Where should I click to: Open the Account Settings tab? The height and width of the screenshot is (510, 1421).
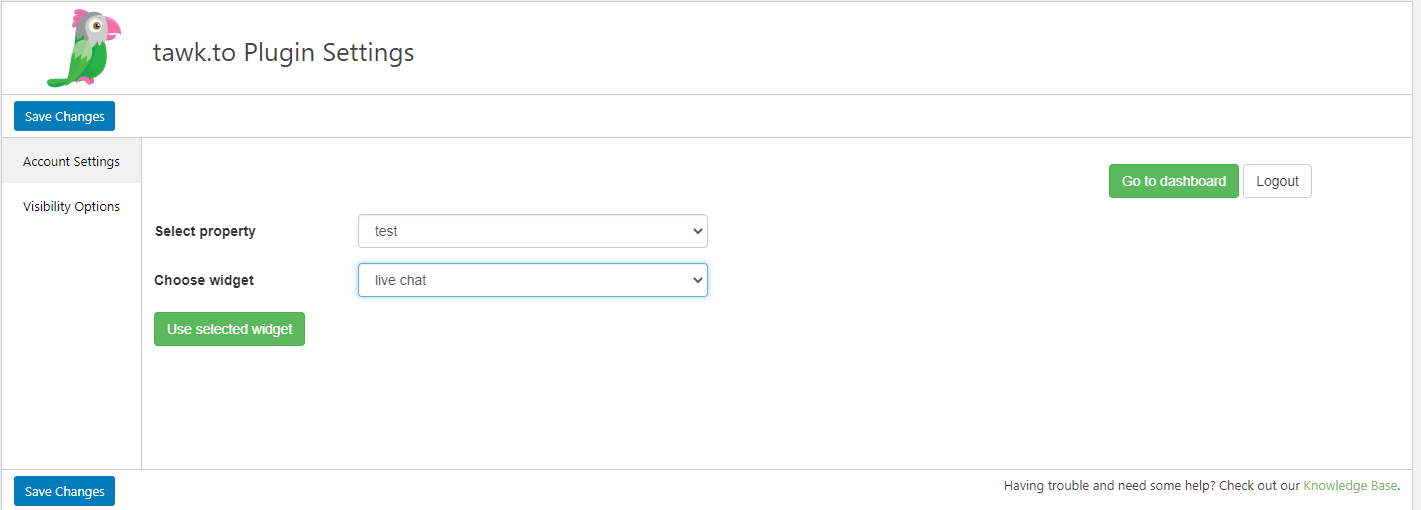[x=71, y=161]
